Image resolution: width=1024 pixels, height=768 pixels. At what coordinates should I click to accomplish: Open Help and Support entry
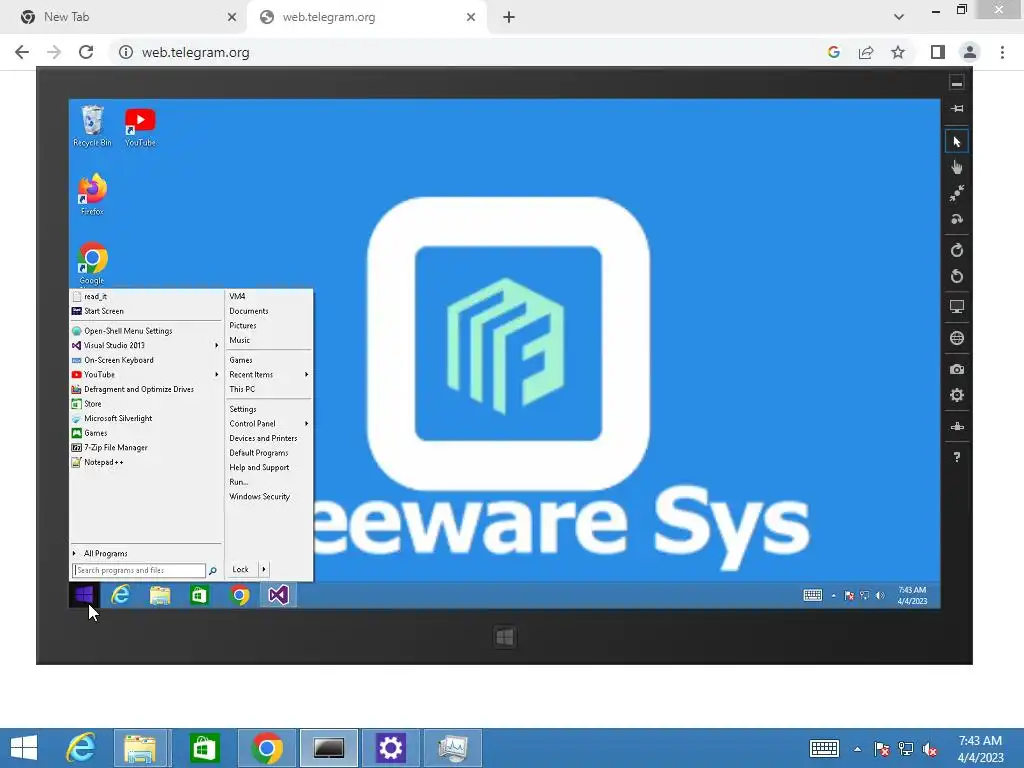(x=259, y=468)
